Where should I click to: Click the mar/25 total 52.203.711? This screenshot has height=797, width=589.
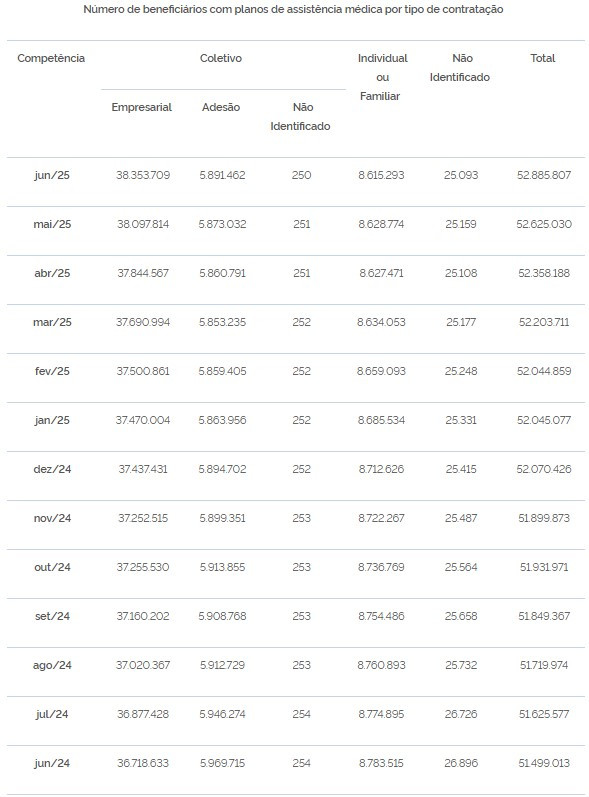pyautogui.click(x=544, y=322)
